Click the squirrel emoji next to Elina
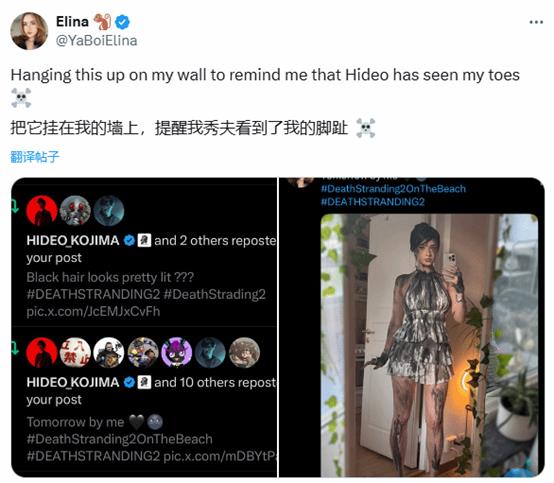554x483 pixels. 103,22
